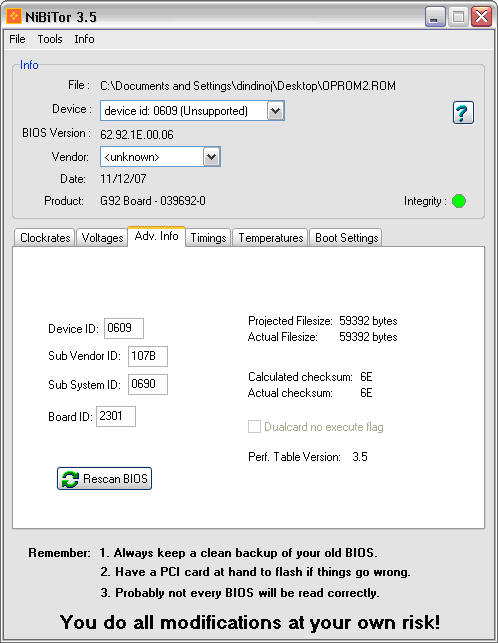Minimize the NiBiTor window
This screenshot has width=498, height=643.
click(435, 17)
